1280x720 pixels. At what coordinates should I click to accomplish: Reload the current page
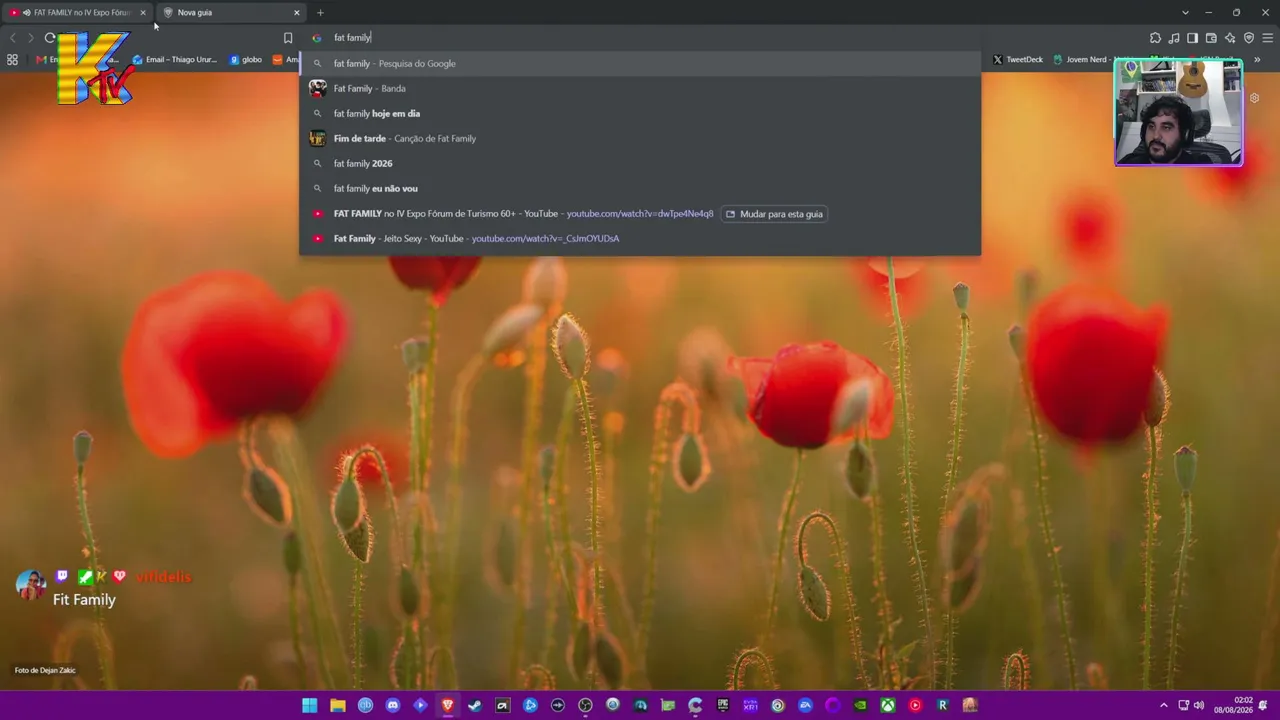pos(49,38)
